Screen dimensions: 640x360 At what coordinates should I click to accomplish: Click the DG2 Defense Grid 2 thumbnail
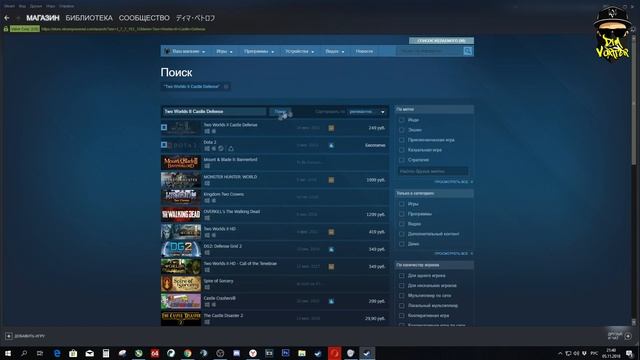[x=181, y=249]
